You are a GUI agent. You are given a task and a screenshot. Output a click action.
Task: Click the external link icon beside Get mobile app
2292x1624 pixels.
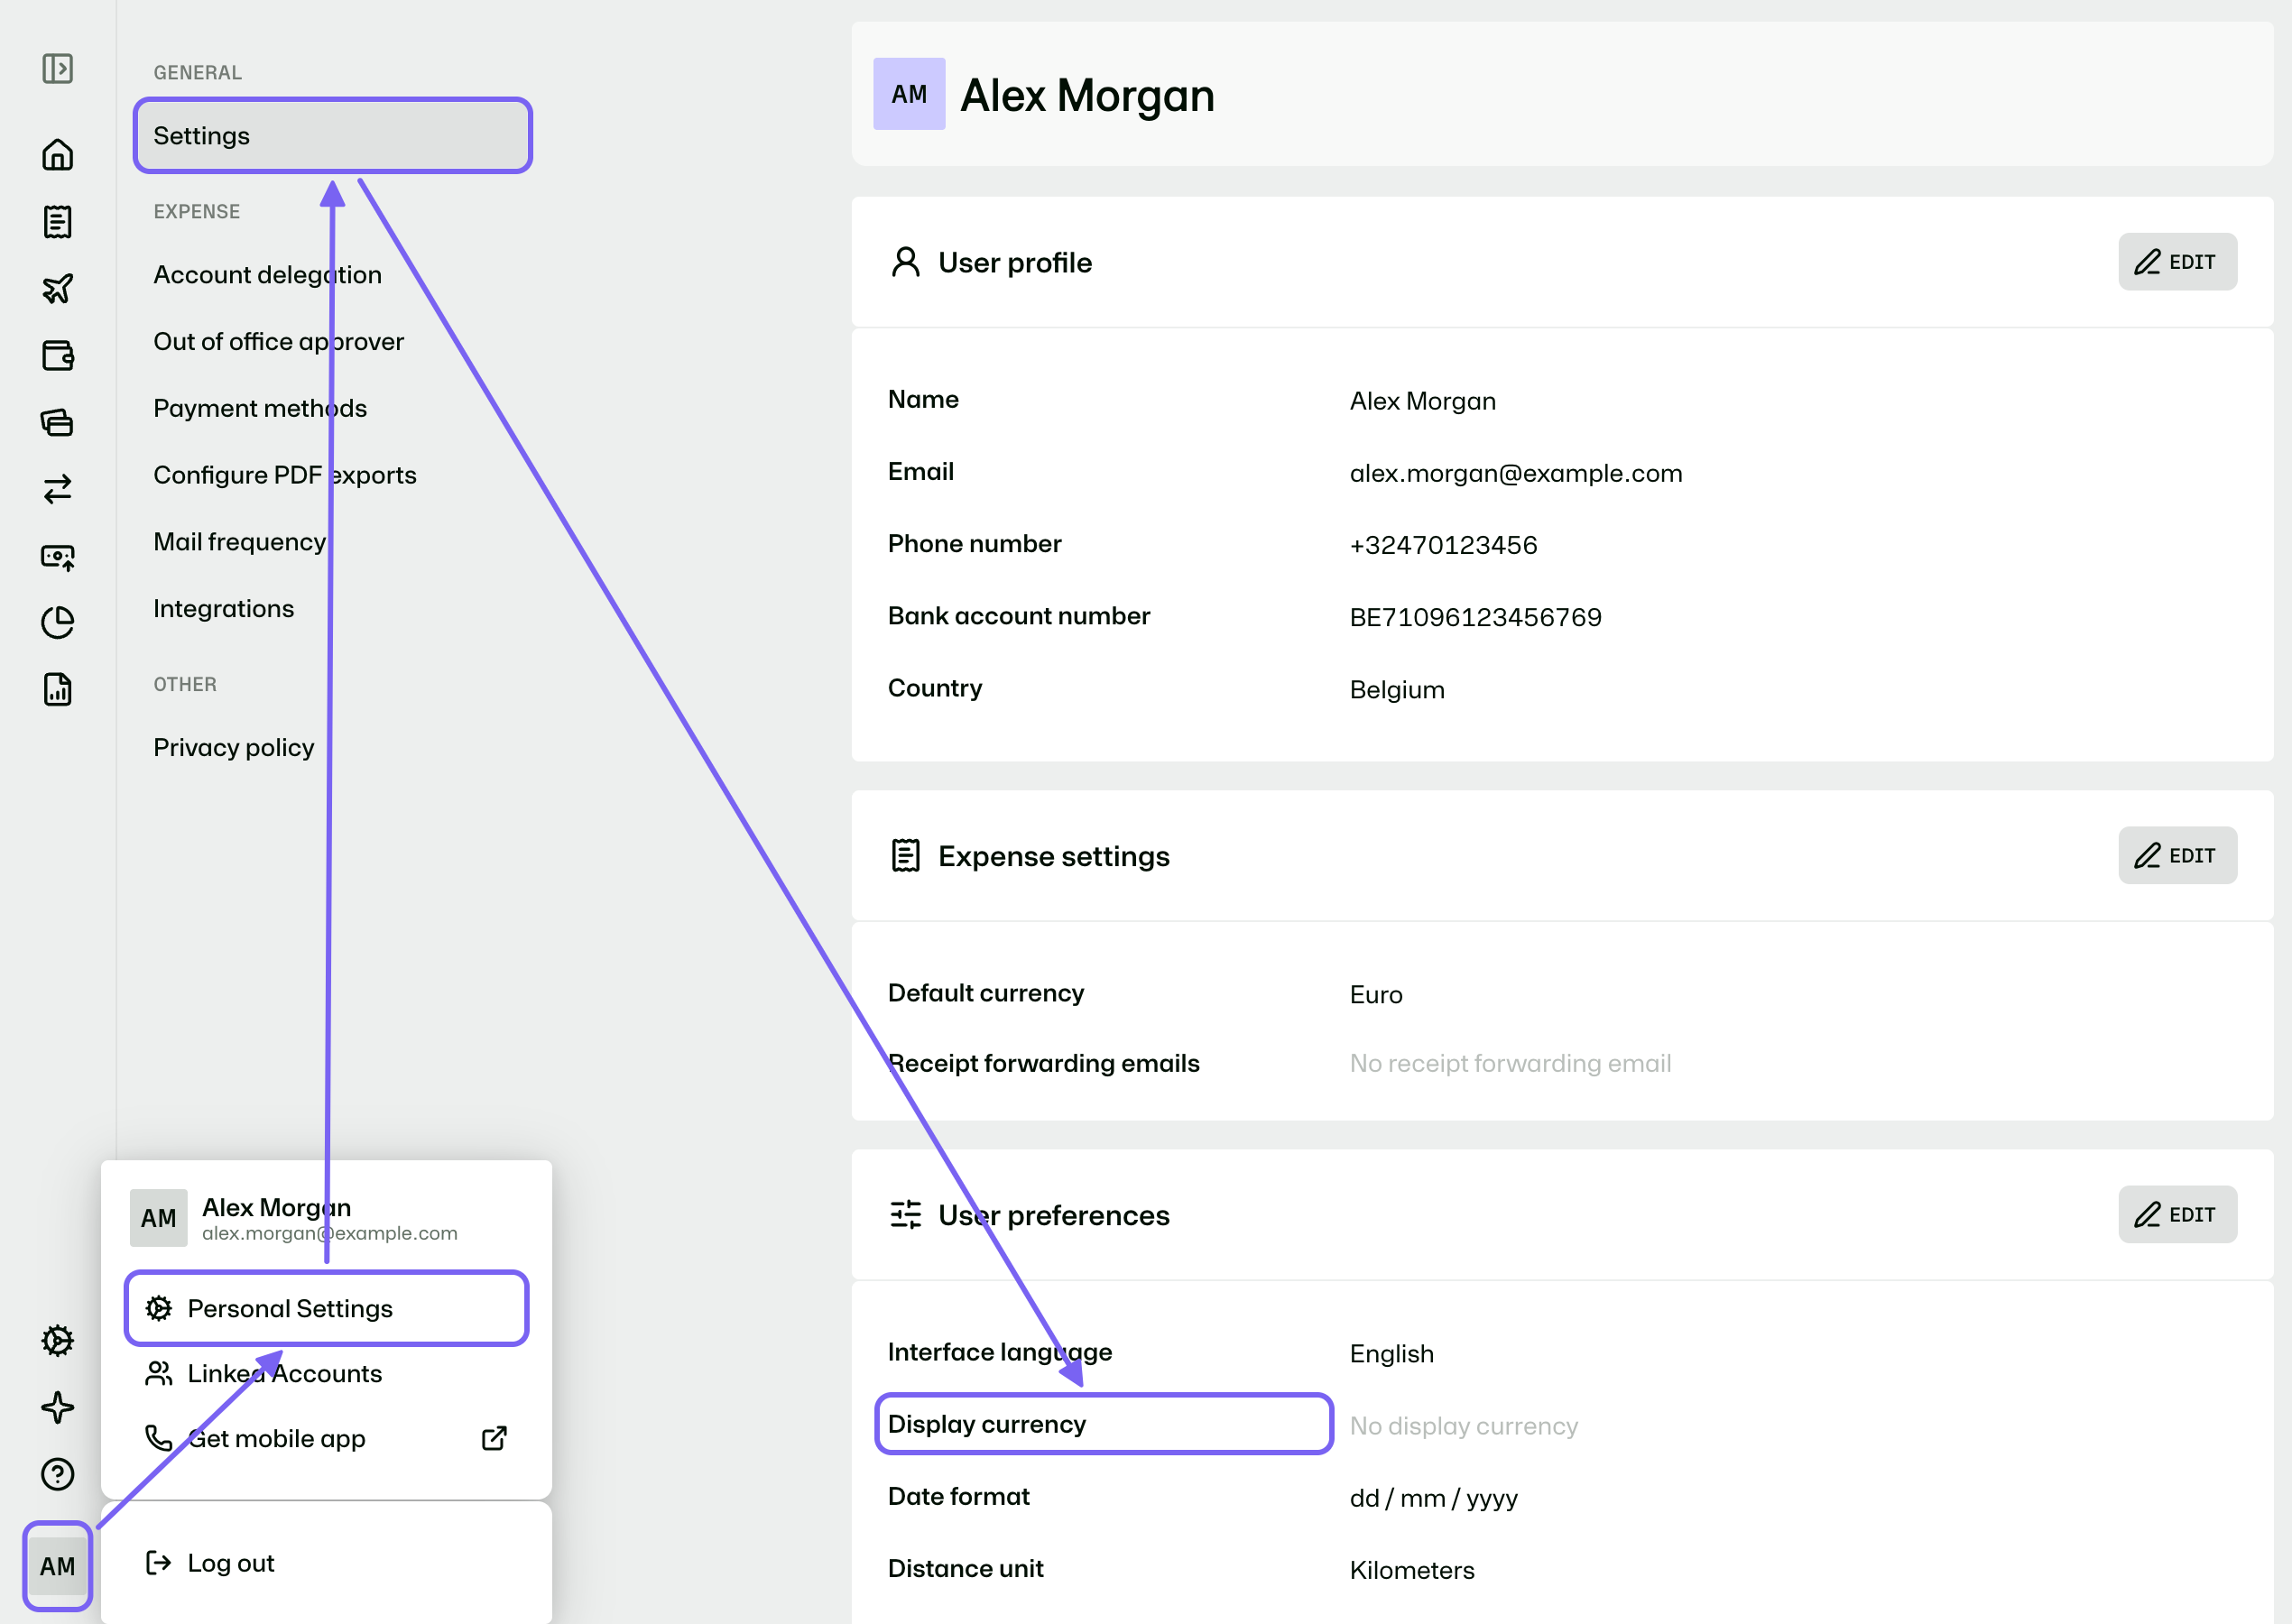[x=494, y=1438]
